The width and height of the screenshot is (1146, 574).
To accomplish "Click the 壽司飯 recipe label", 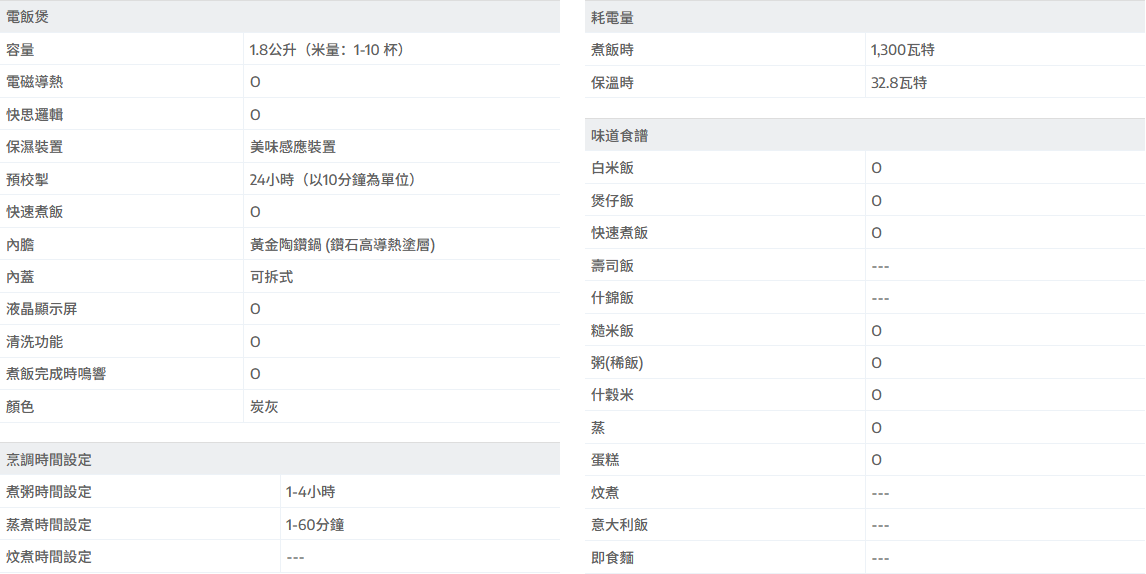I will coord(612,266).
